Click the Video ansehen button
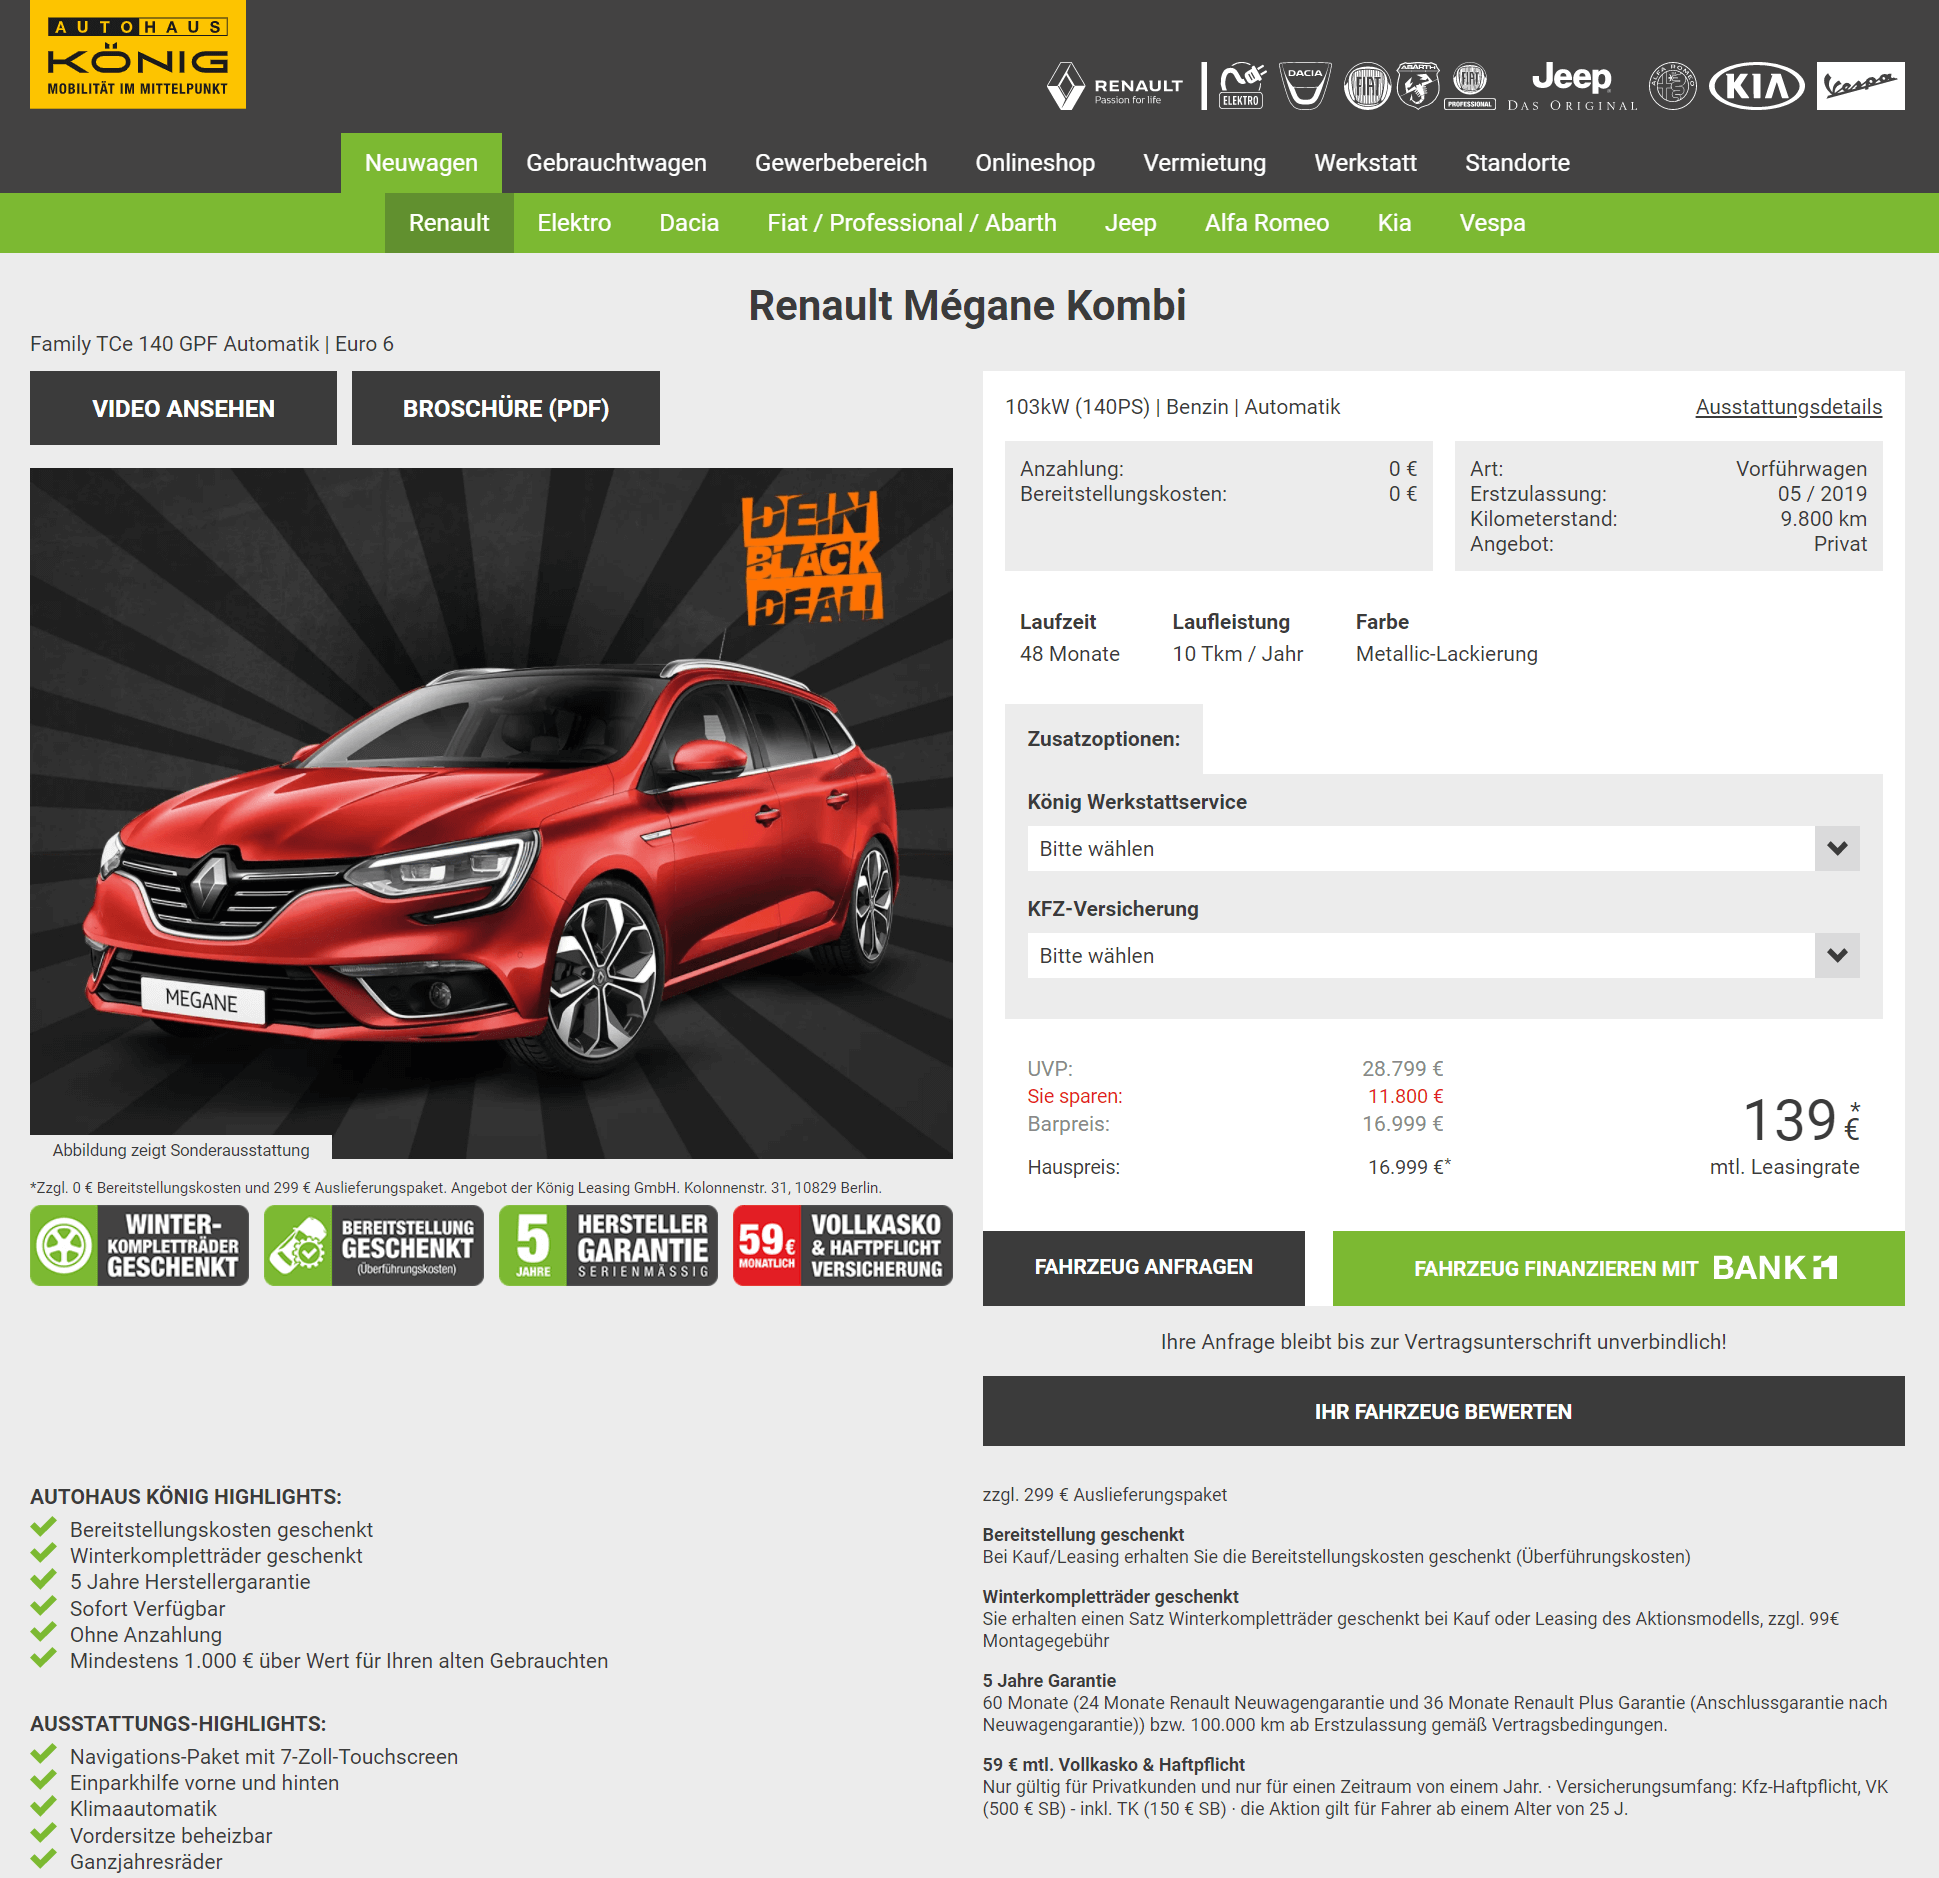The width and height of the screenshot is (1939, 1878). pos(183,408)
